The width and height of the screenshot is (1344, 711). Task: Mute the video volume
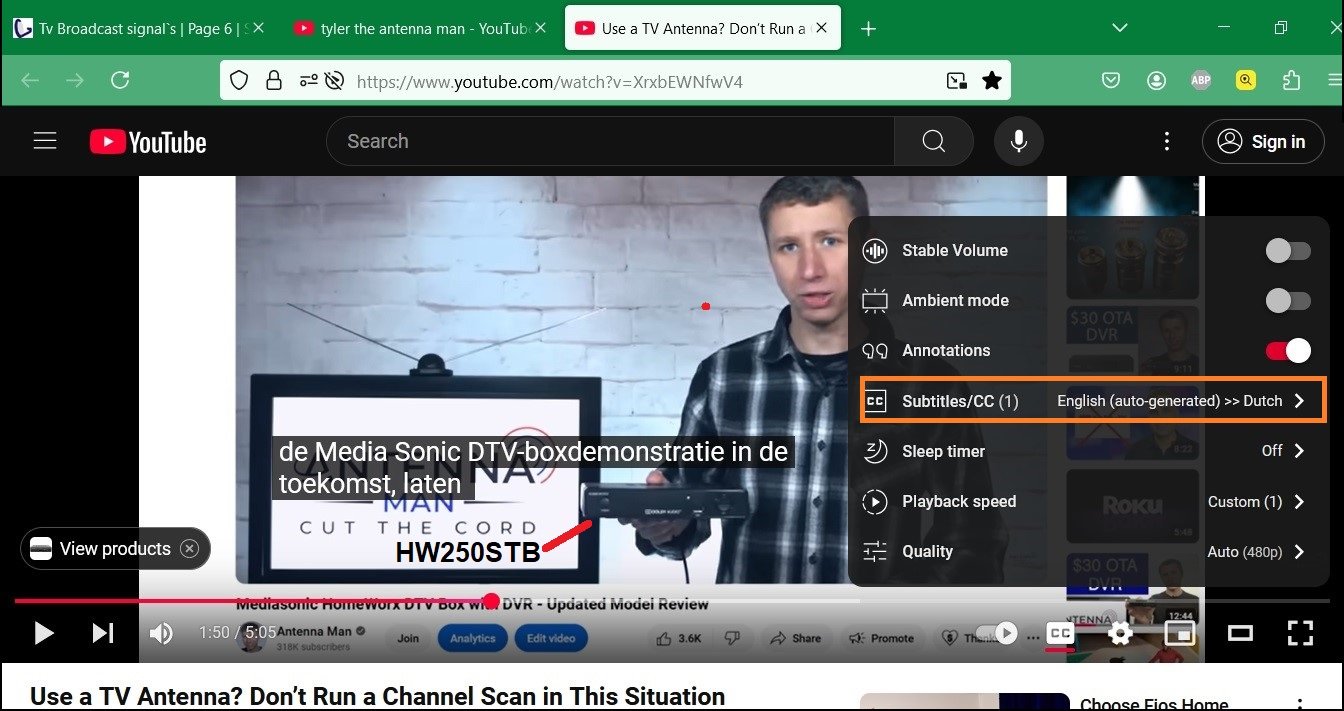161,633
